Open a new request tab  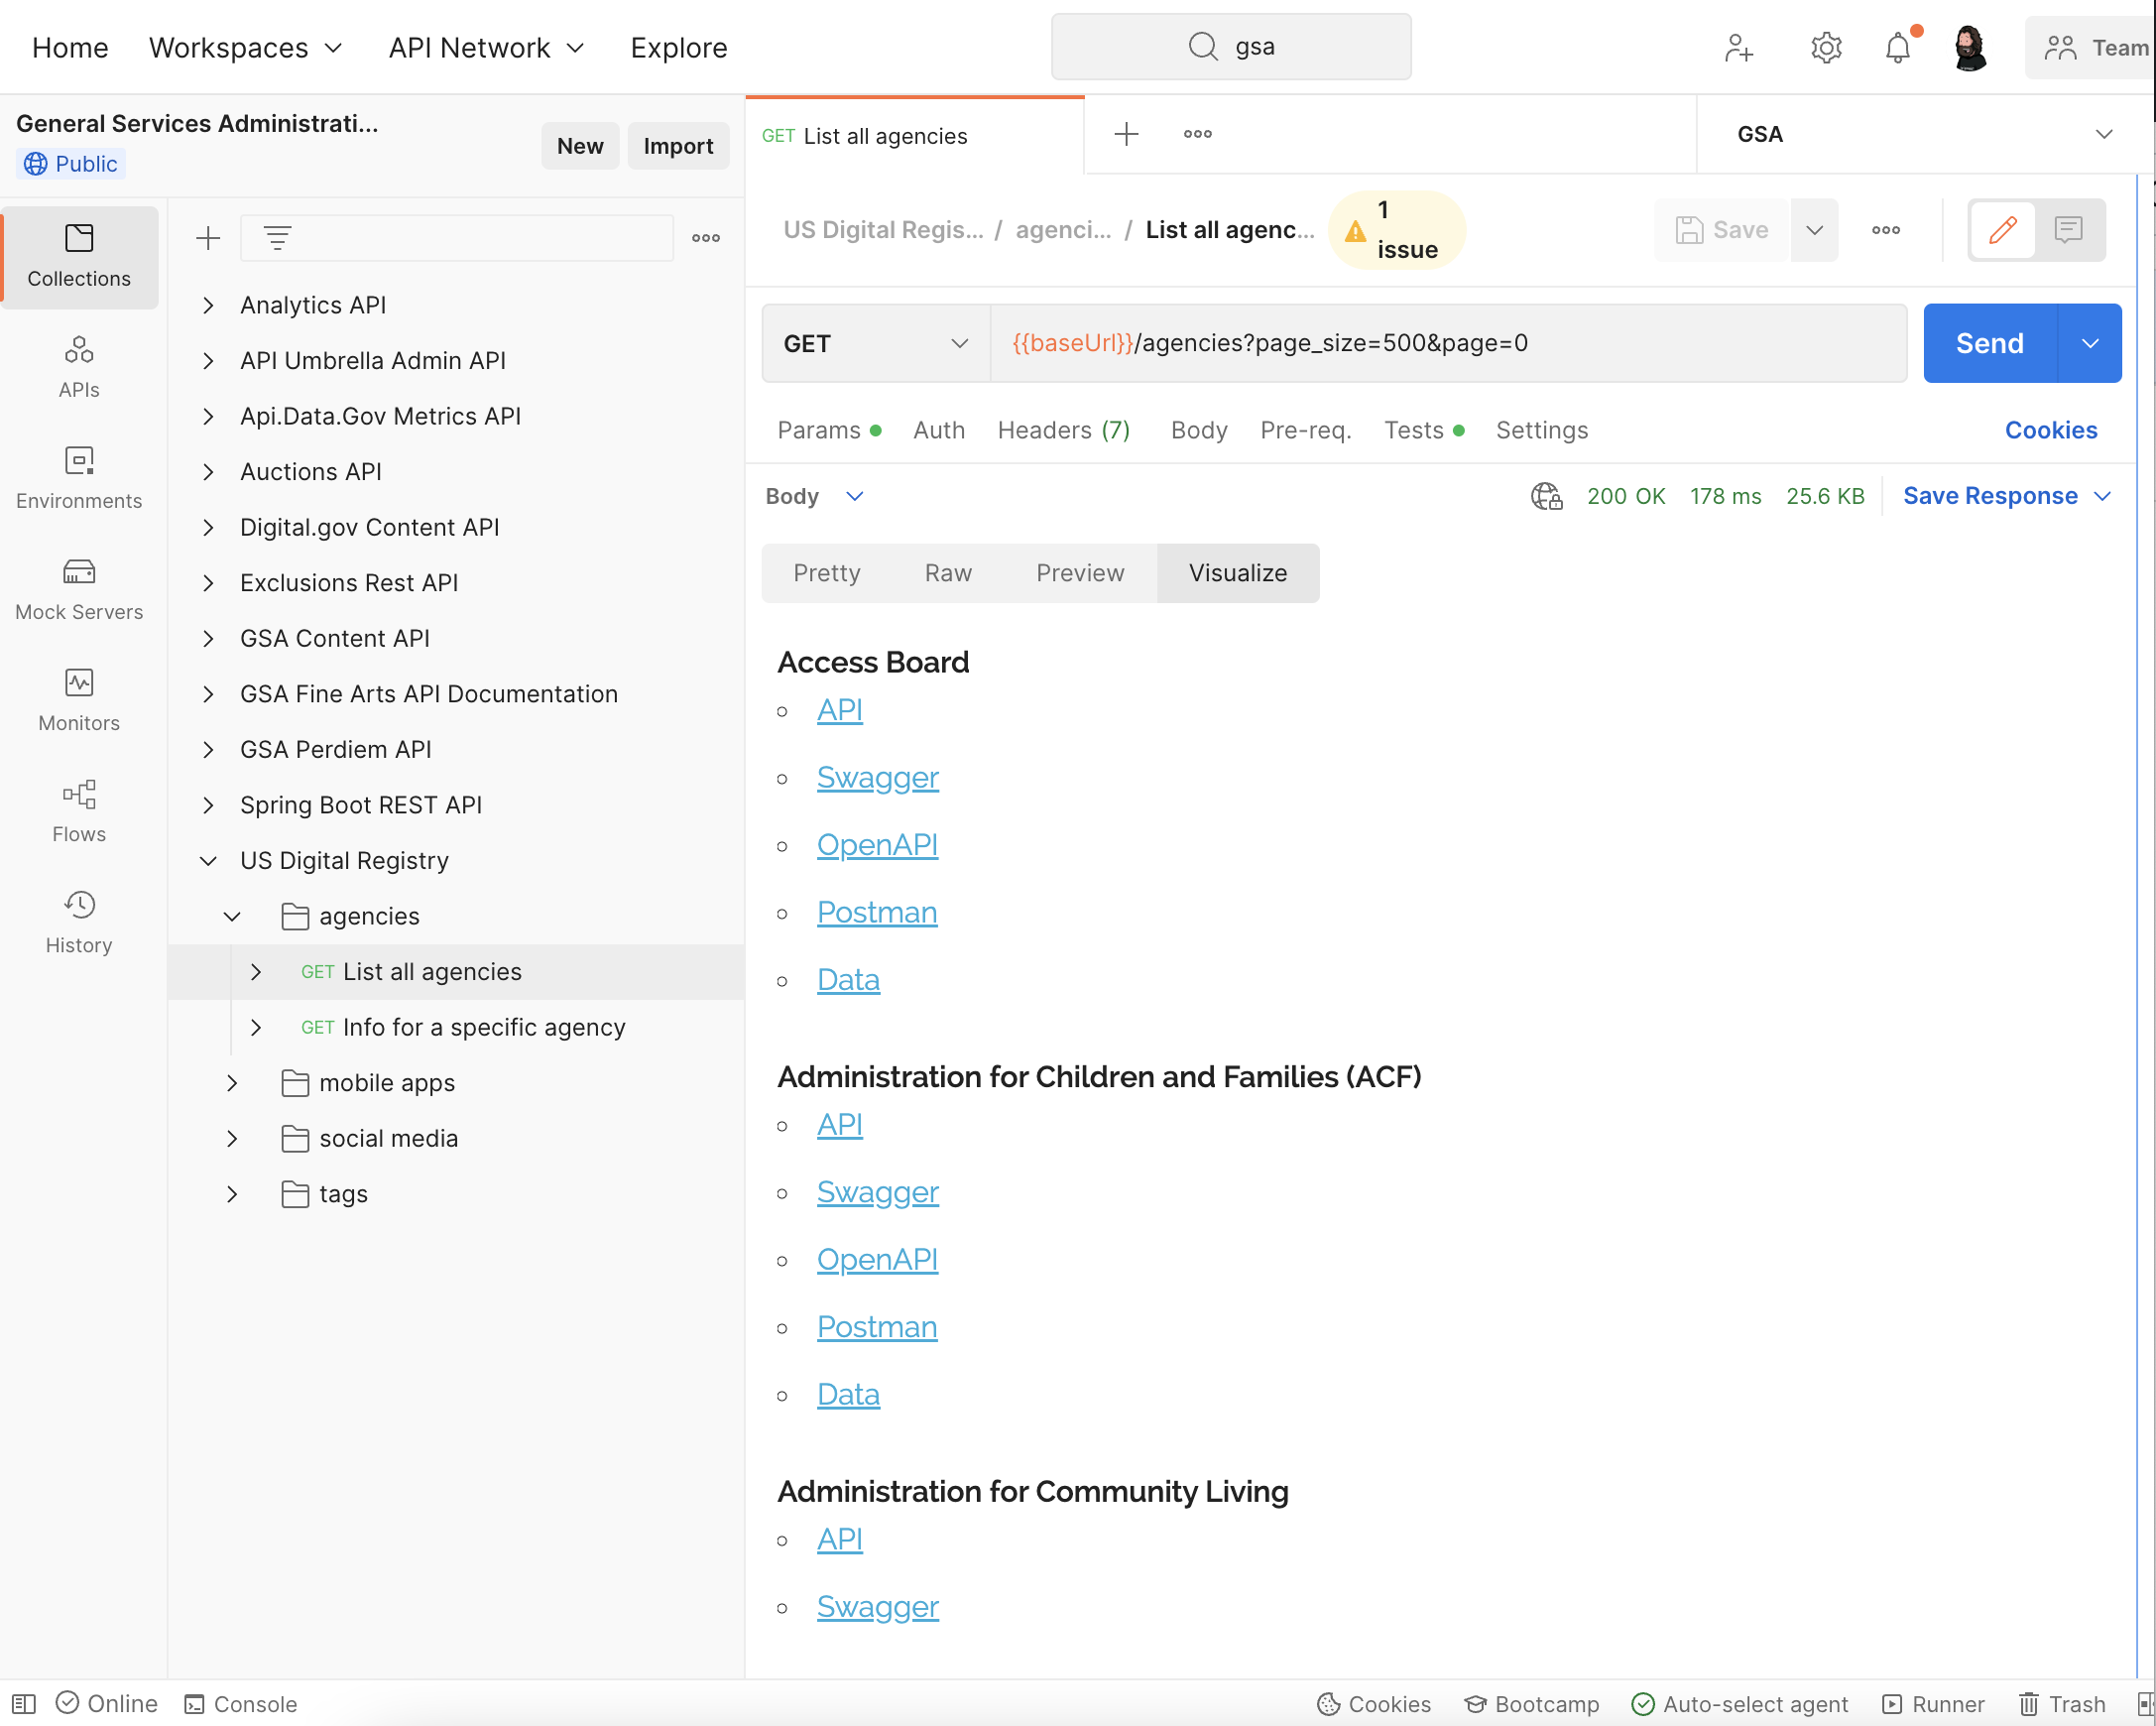pyautogui.click(x=1127, y=134)
